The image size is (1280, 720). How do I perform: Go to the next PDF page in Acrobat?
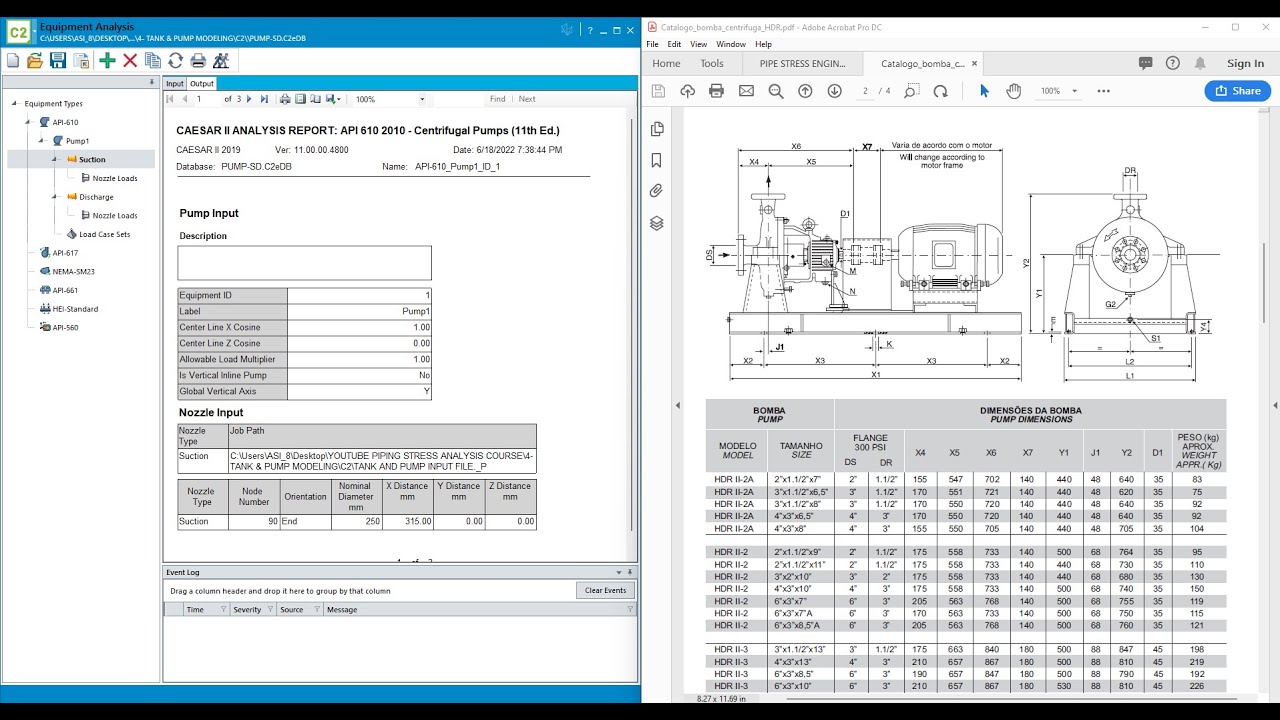coord(835,91)
